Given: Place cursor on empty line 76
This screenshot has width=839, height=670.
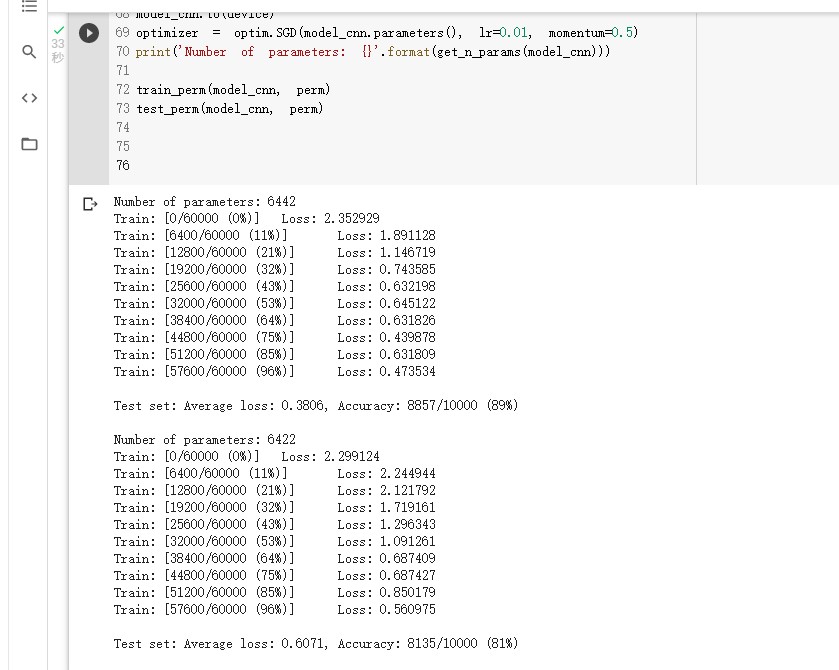Looking at the screenshot, I should (x=300, y=165).
